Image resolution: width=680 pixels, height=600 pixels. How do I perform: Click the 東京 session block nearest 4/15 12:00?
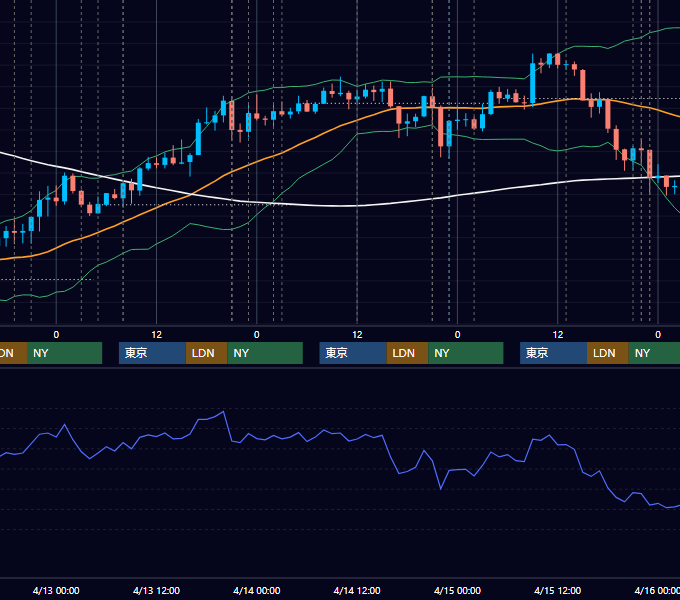pyautogui.click(x=553, y=353)
